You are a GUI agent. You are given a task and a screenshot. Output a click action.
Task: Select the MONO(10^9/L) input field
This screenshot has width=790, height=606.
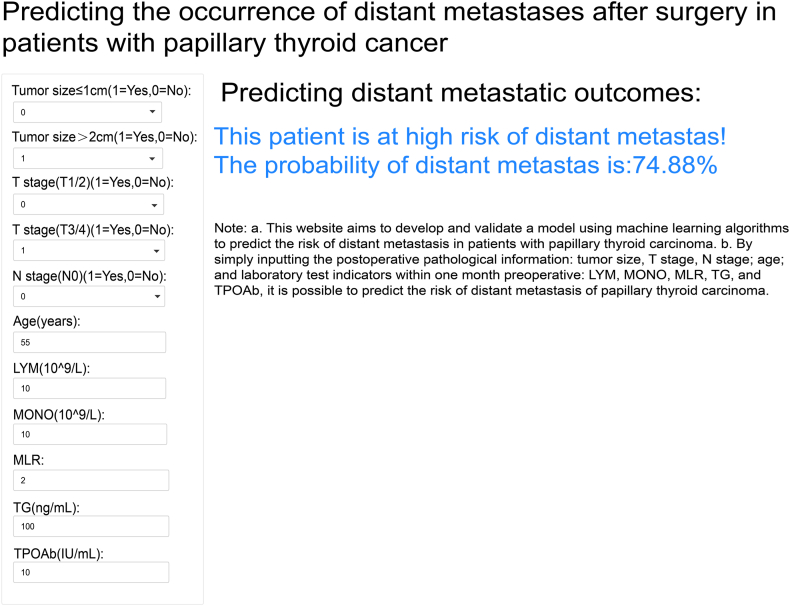(89, 435)
